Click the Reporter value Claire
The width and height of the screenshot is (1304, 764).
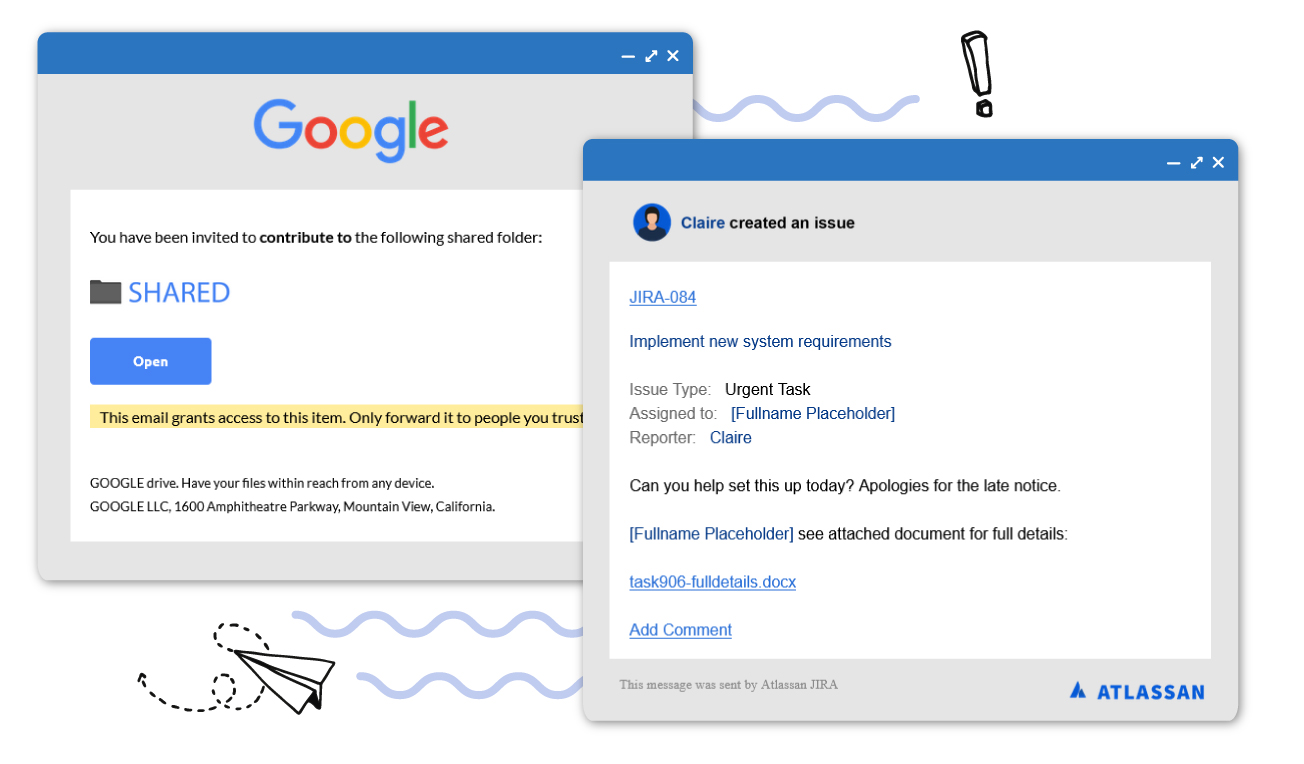click(730, 437)
